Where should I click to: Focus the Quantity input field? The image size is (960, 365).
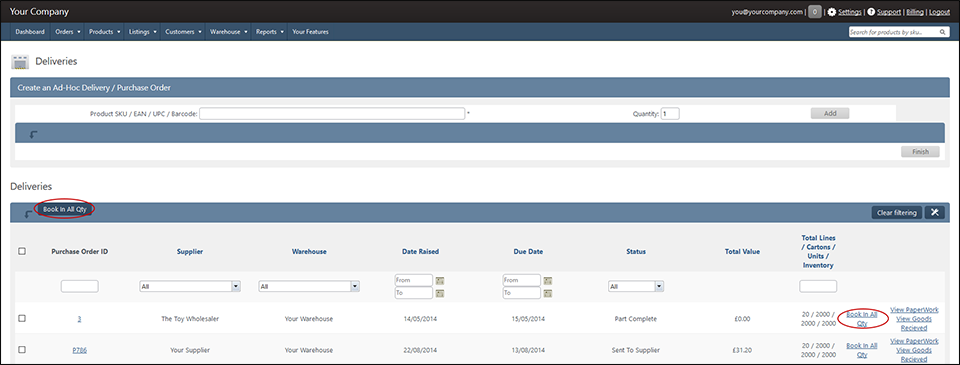tap(670, 113)
